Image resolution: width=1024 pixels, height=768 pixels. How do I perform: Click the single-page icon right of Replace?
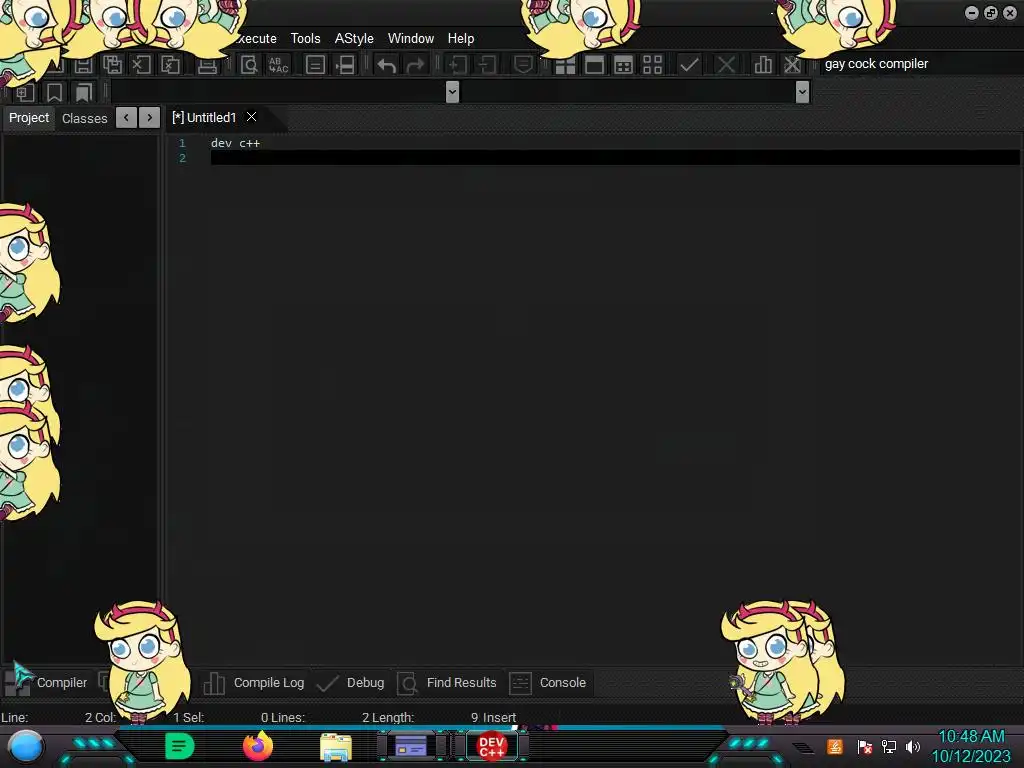(x=315, y=65)
